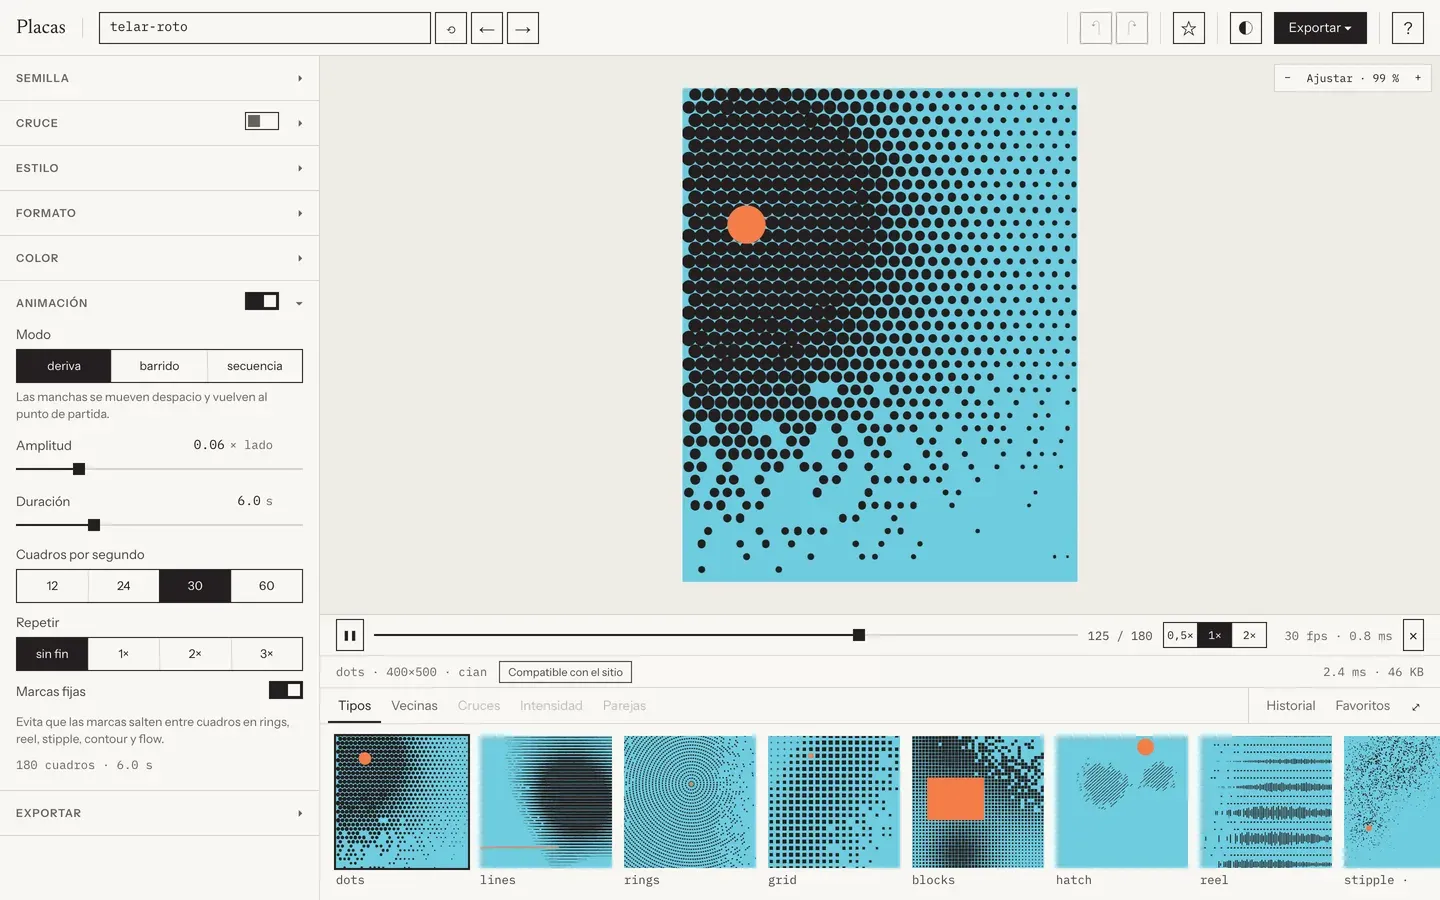Choose 24 frames per second
This screenshot has width=1440, height=900.
(124, 586)
